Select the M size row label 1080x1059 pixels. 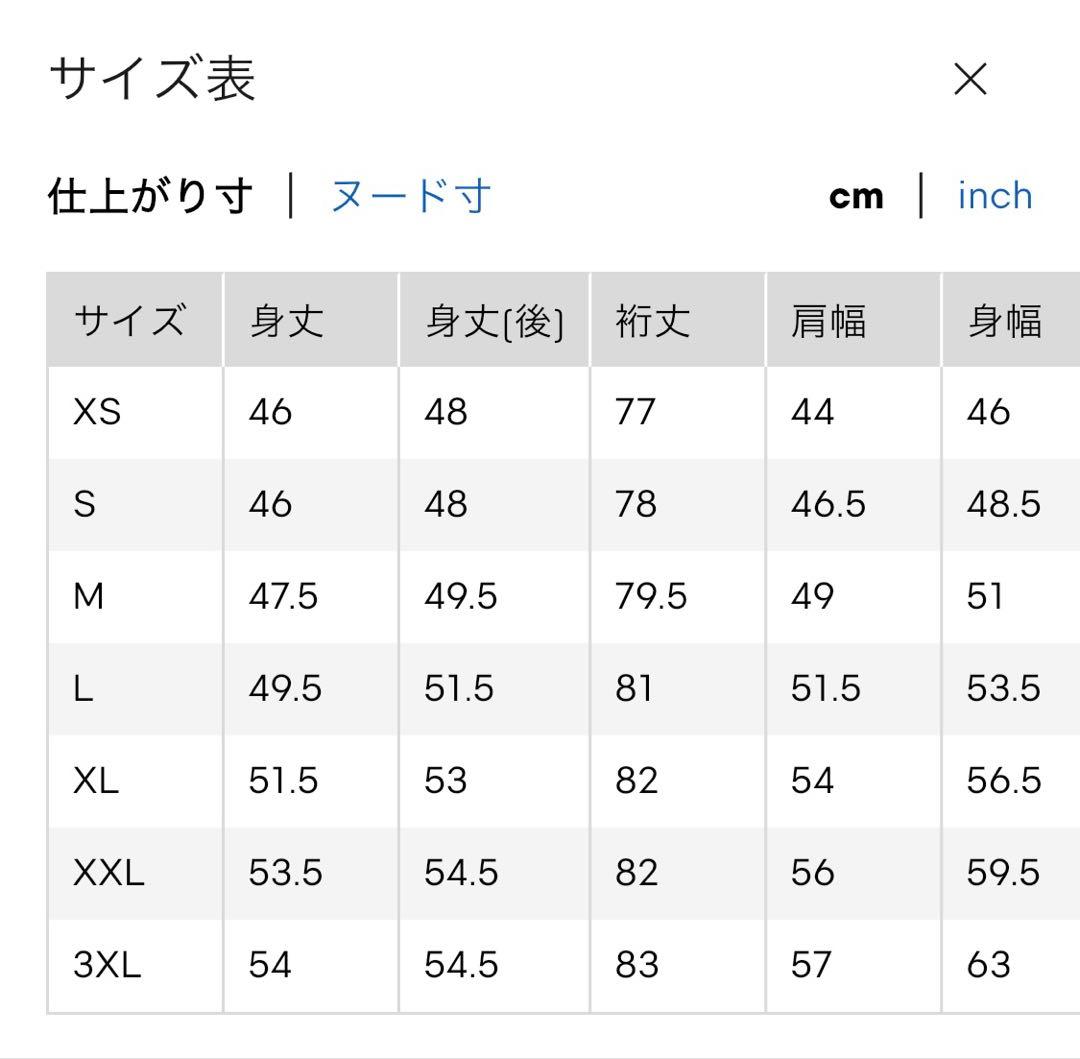89,596
